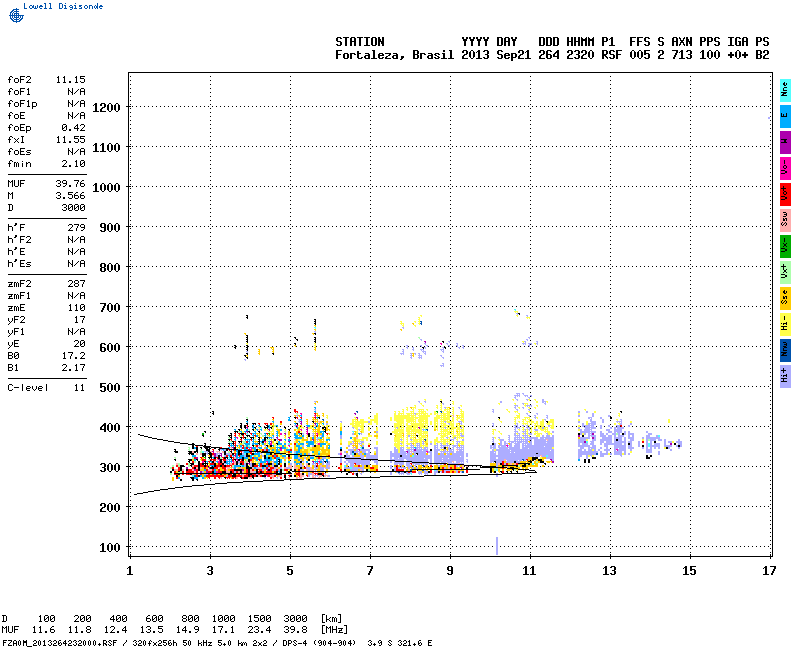Click the foEs label
The image size is (800, 650).
point(19,152)
